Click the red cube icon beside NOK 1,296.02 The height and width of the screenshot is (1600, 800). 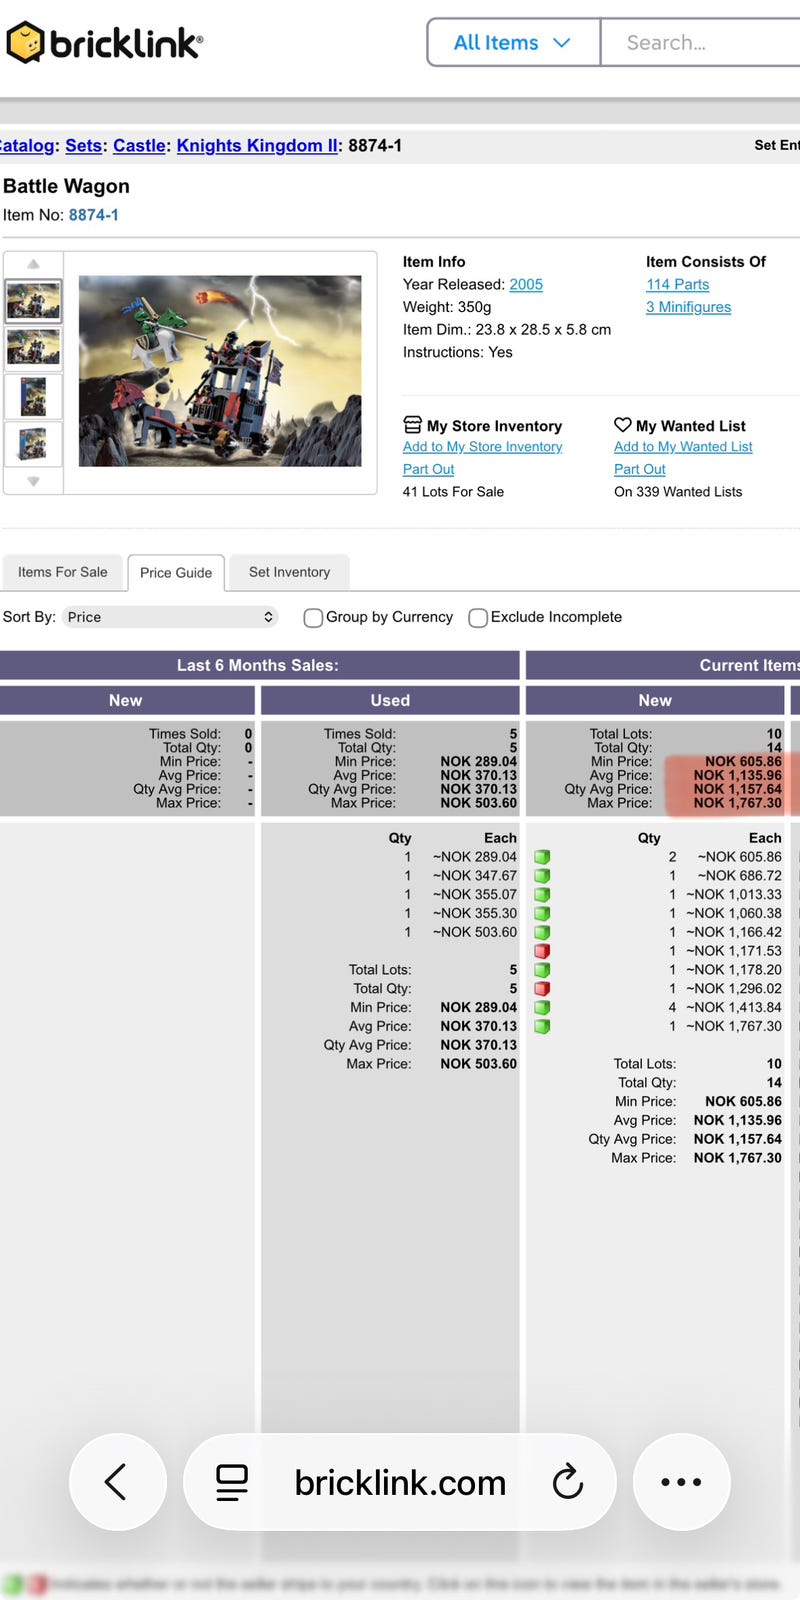[542, 989]
